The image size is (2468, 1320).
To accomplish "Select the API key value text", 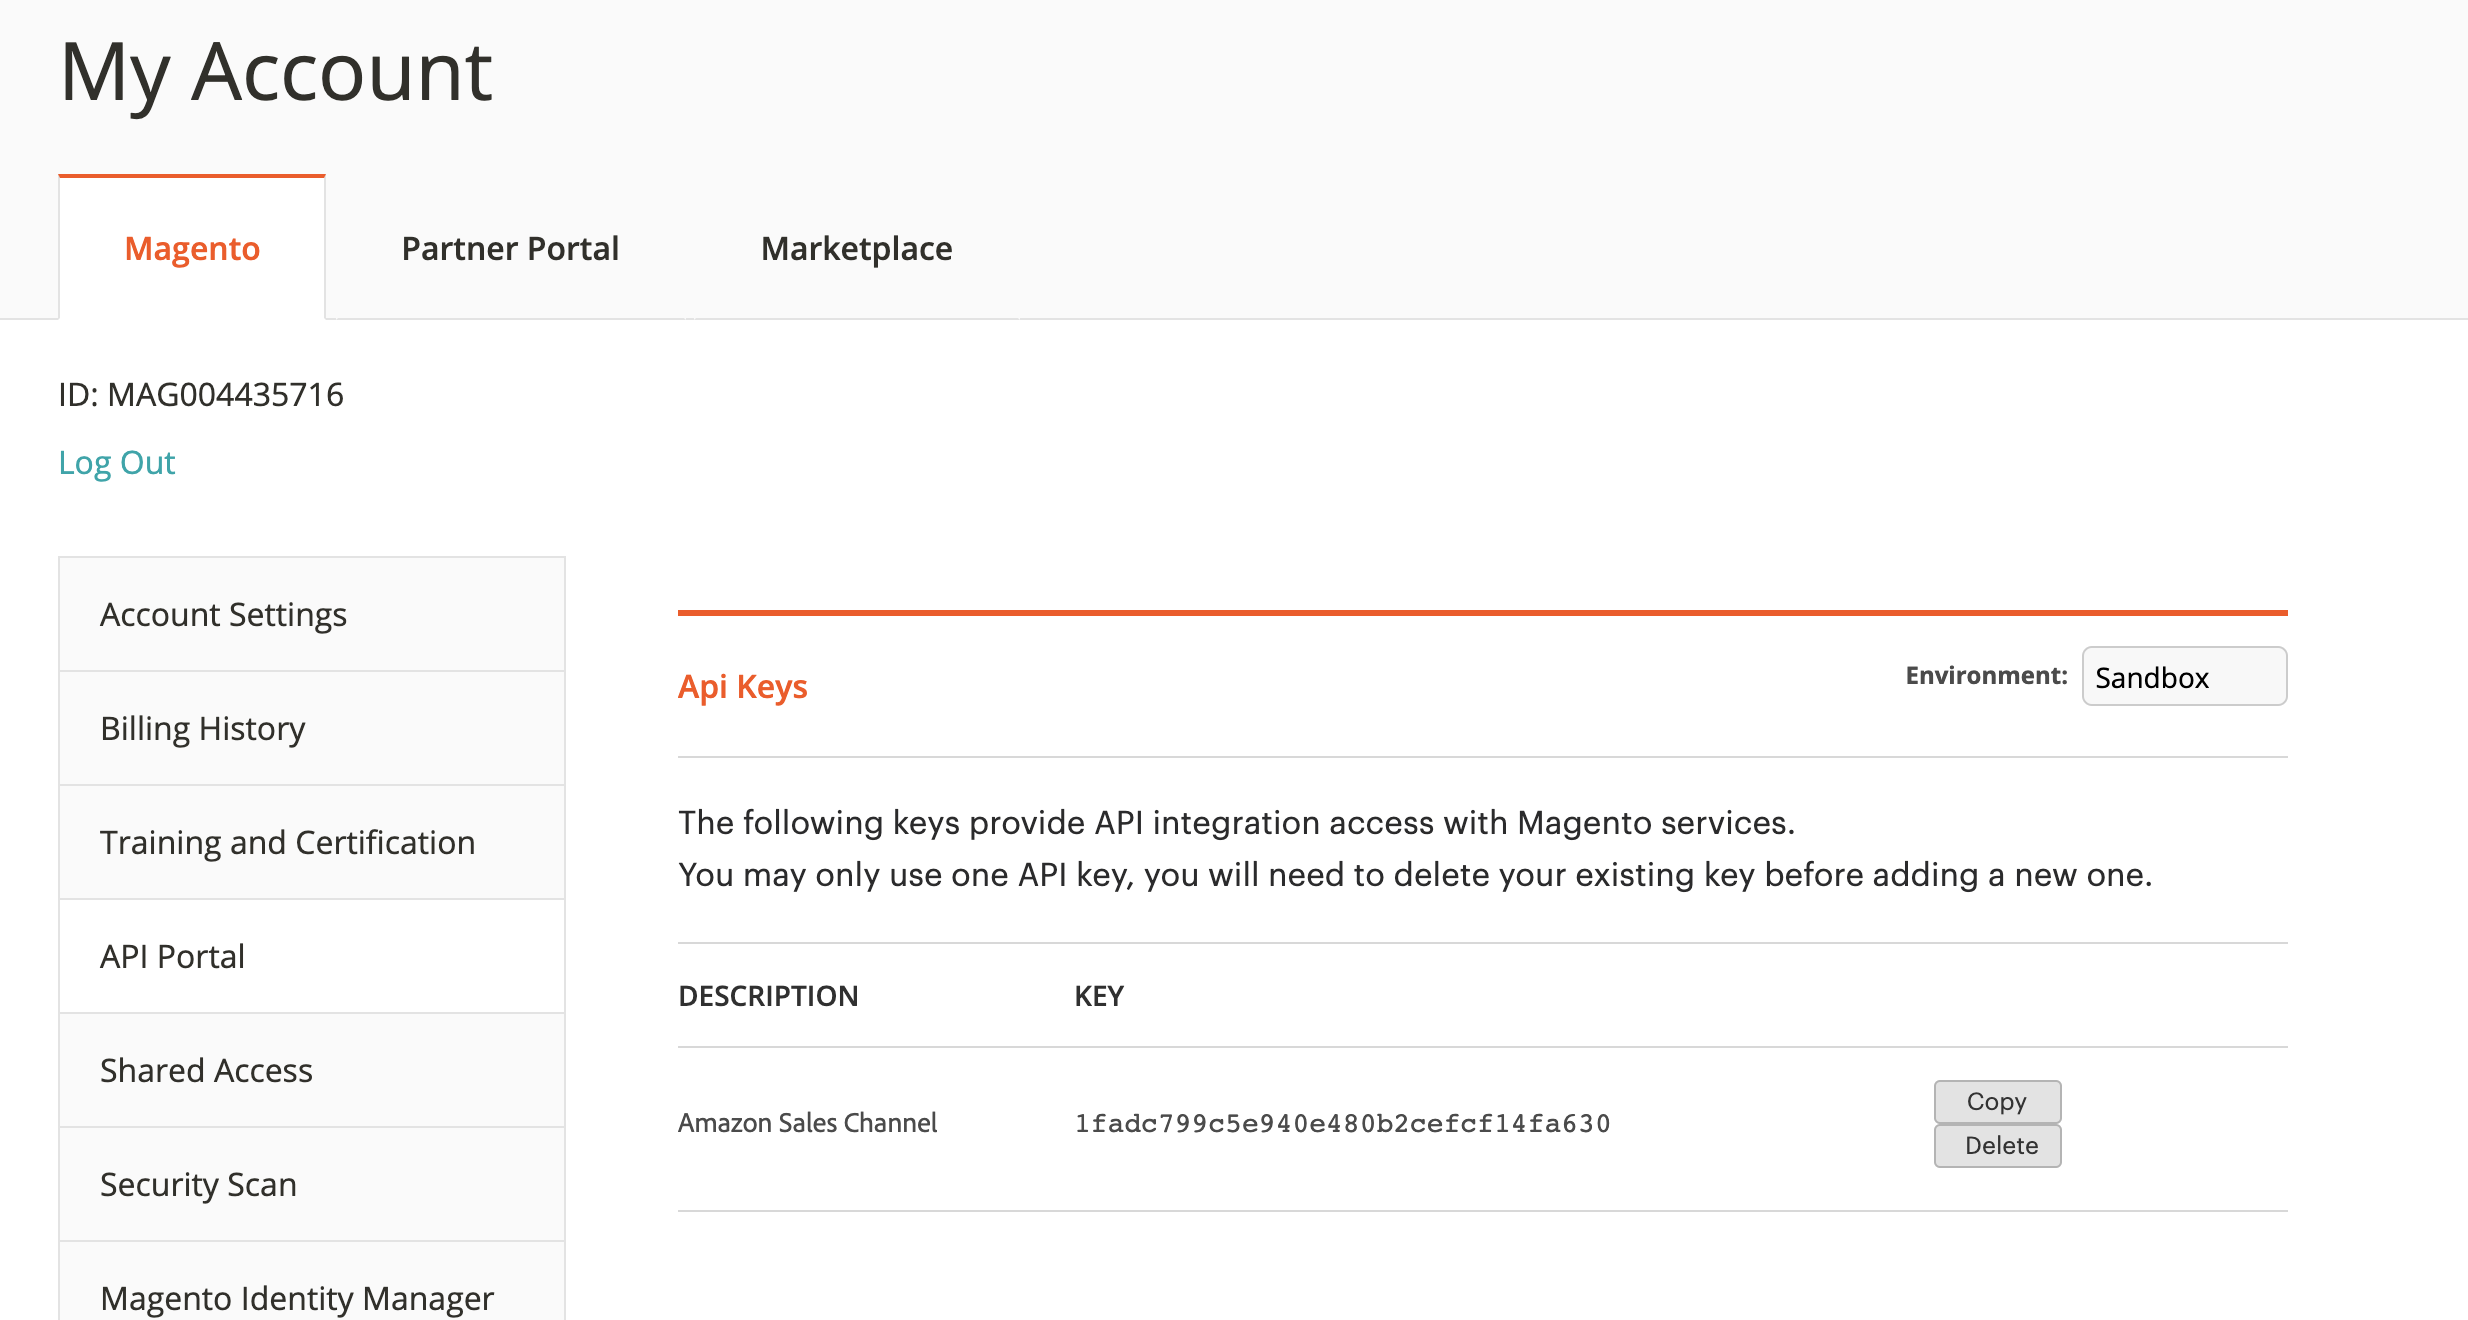I will point(1340,1123).
